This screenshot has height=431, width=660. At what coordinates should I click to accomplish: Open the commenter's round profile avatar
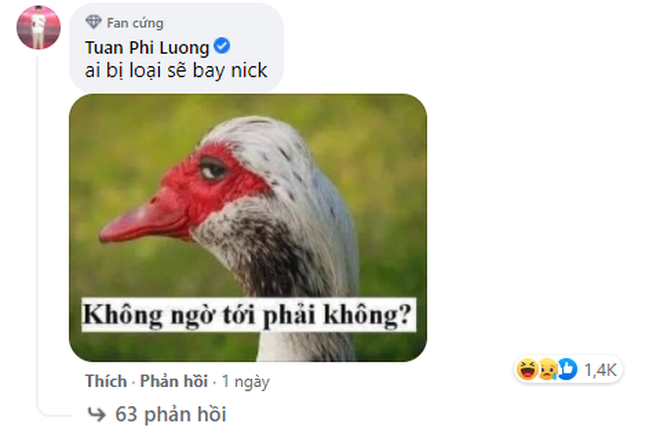pos(38,27)
